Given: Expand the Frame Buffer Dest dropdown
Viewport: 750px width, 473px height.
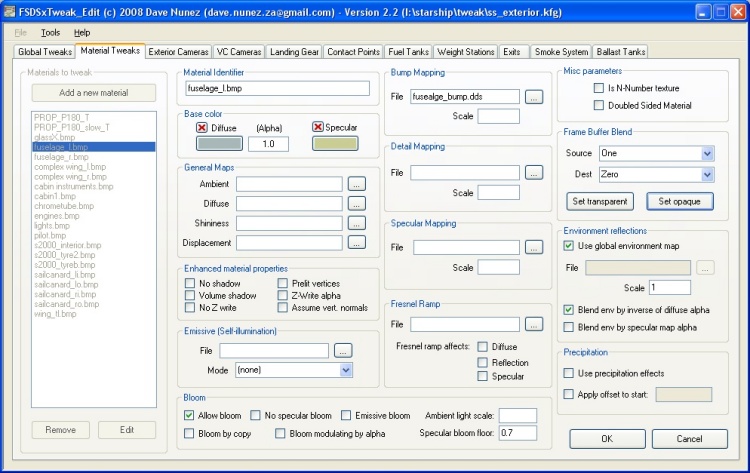Looking at the screenshot, I should [707, 174].
